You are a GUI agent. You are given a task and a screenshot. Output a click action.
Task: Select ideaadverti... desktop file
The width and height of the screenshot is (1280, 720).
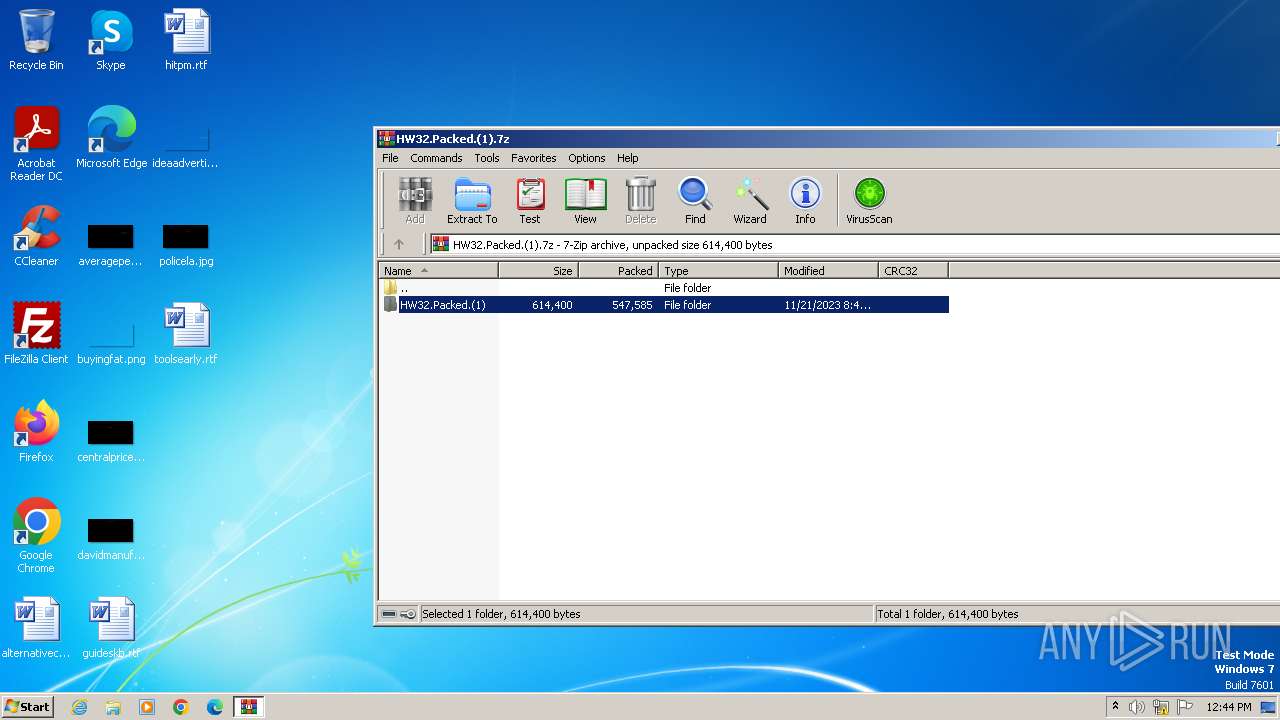[186, 148]
